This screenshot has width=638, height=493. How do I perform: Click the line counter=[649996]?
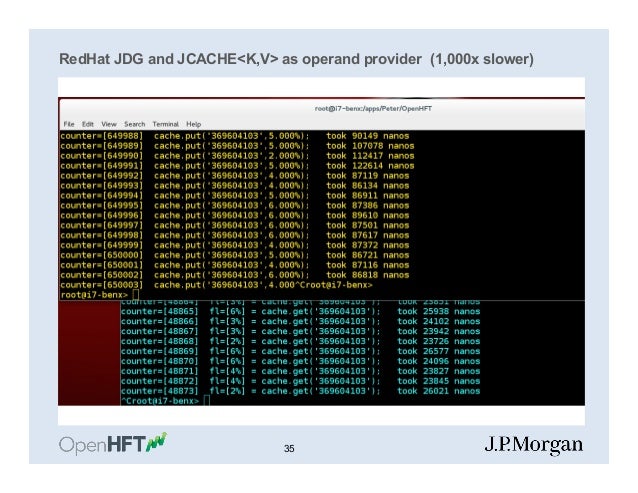[234, 215]
